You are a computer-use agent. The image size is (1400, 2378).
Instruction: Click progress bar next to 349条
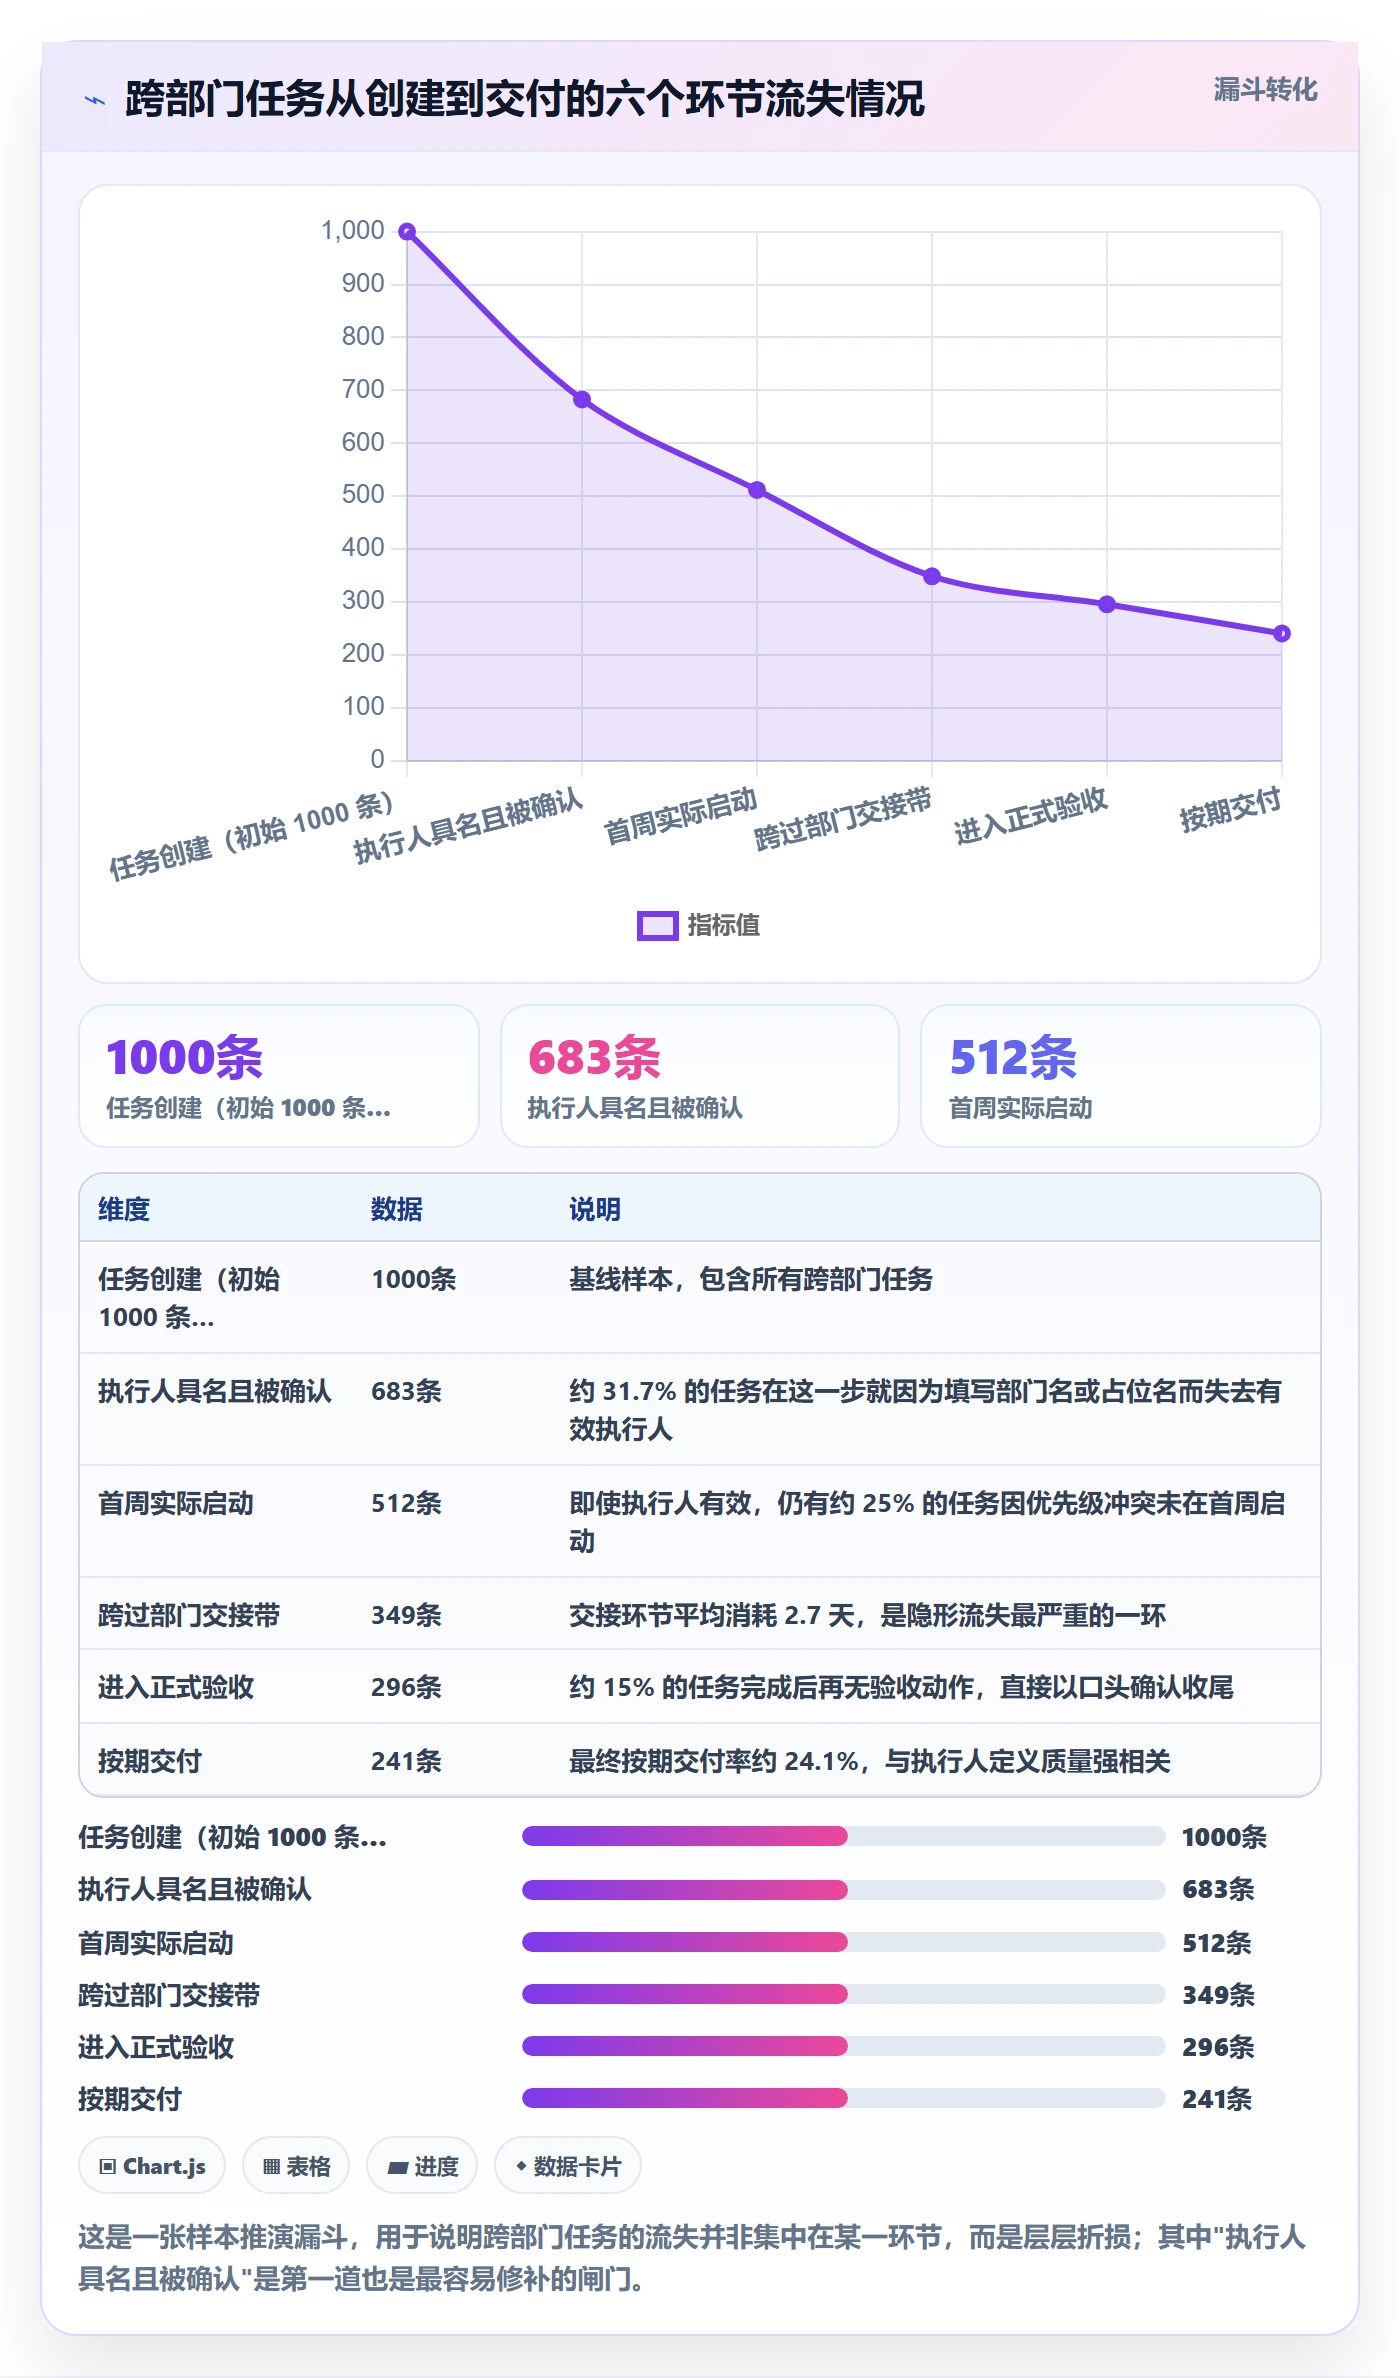tap(843, 1994)
